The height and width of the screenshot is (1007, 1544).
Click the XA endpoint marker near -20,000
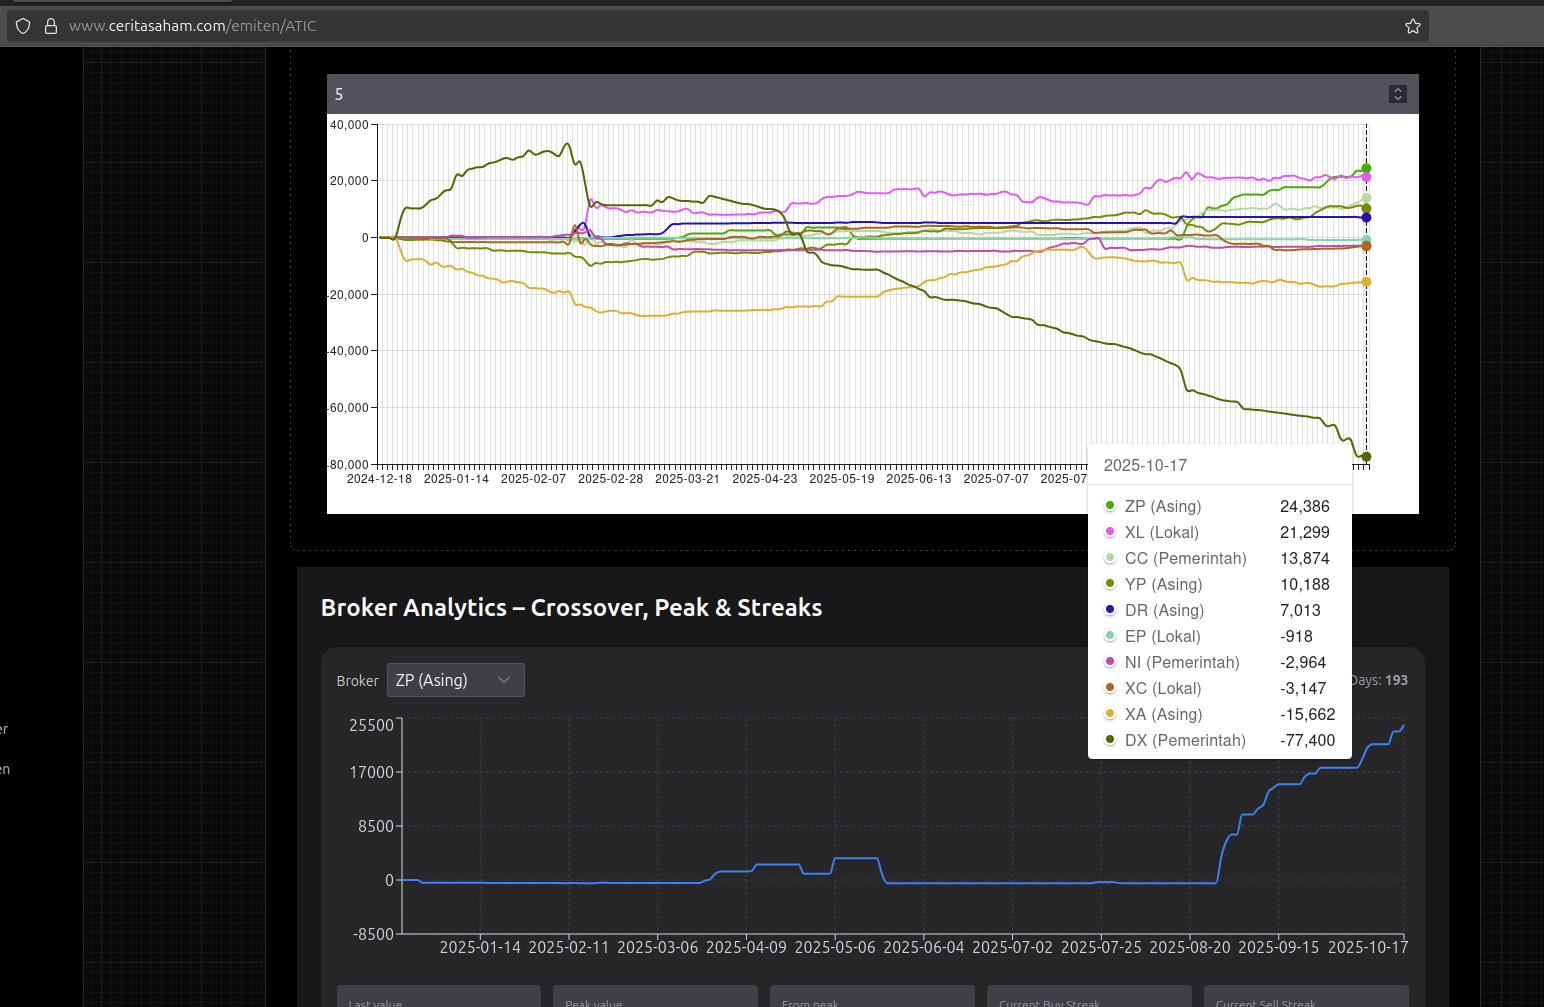(1366, 282)
